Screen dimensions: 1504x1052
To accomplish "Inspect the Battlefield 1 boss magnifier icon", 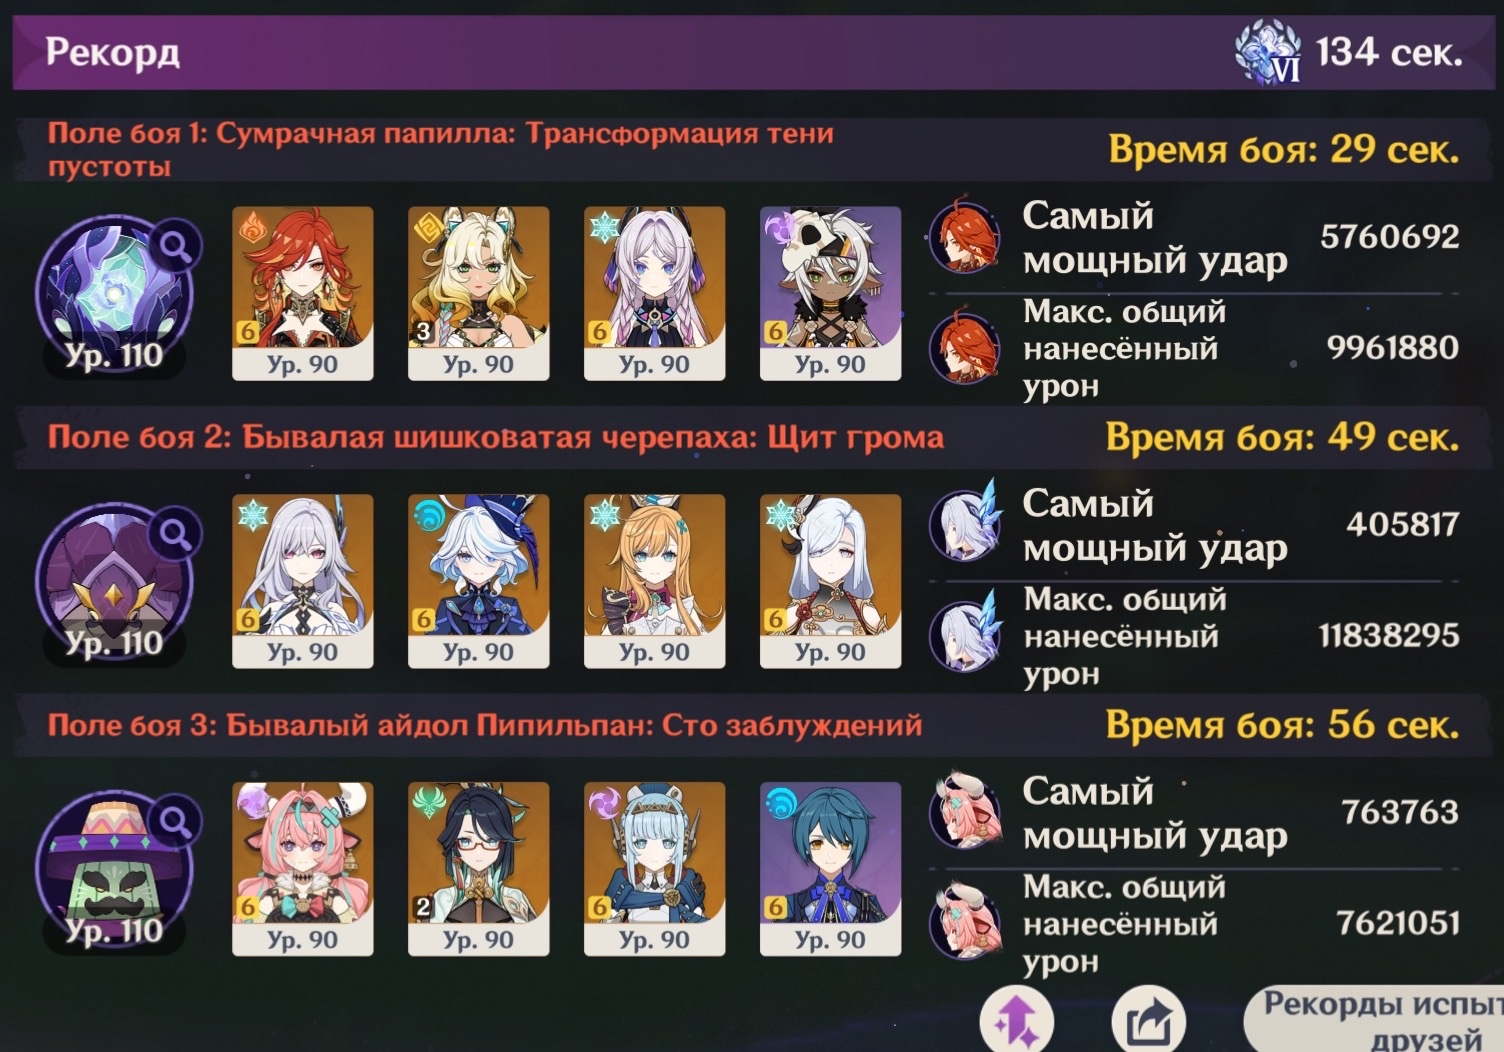I will [x=177, y=246].
